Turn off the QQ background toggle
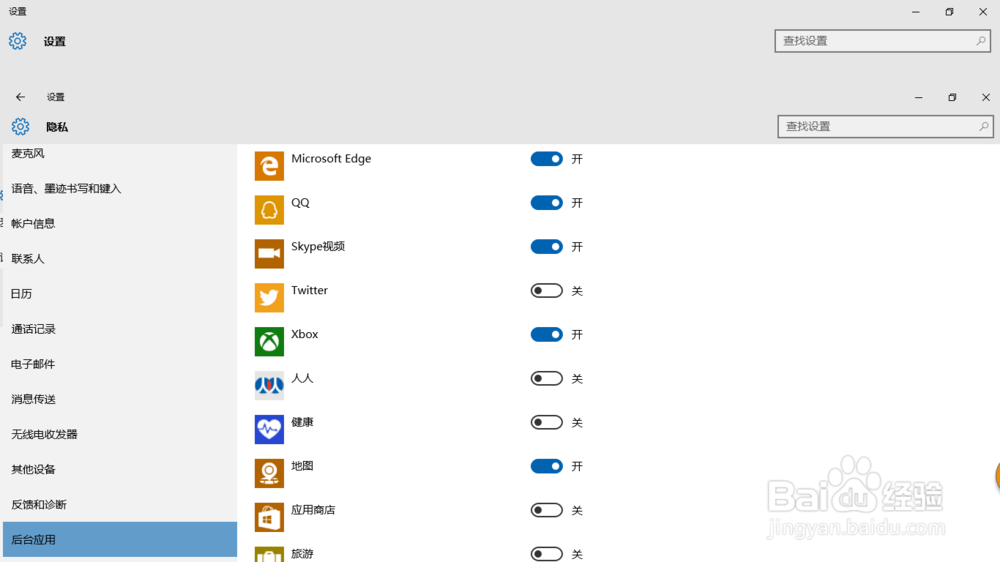The height and width of the screenshot is (562, 1000). (x=547, y=203)
